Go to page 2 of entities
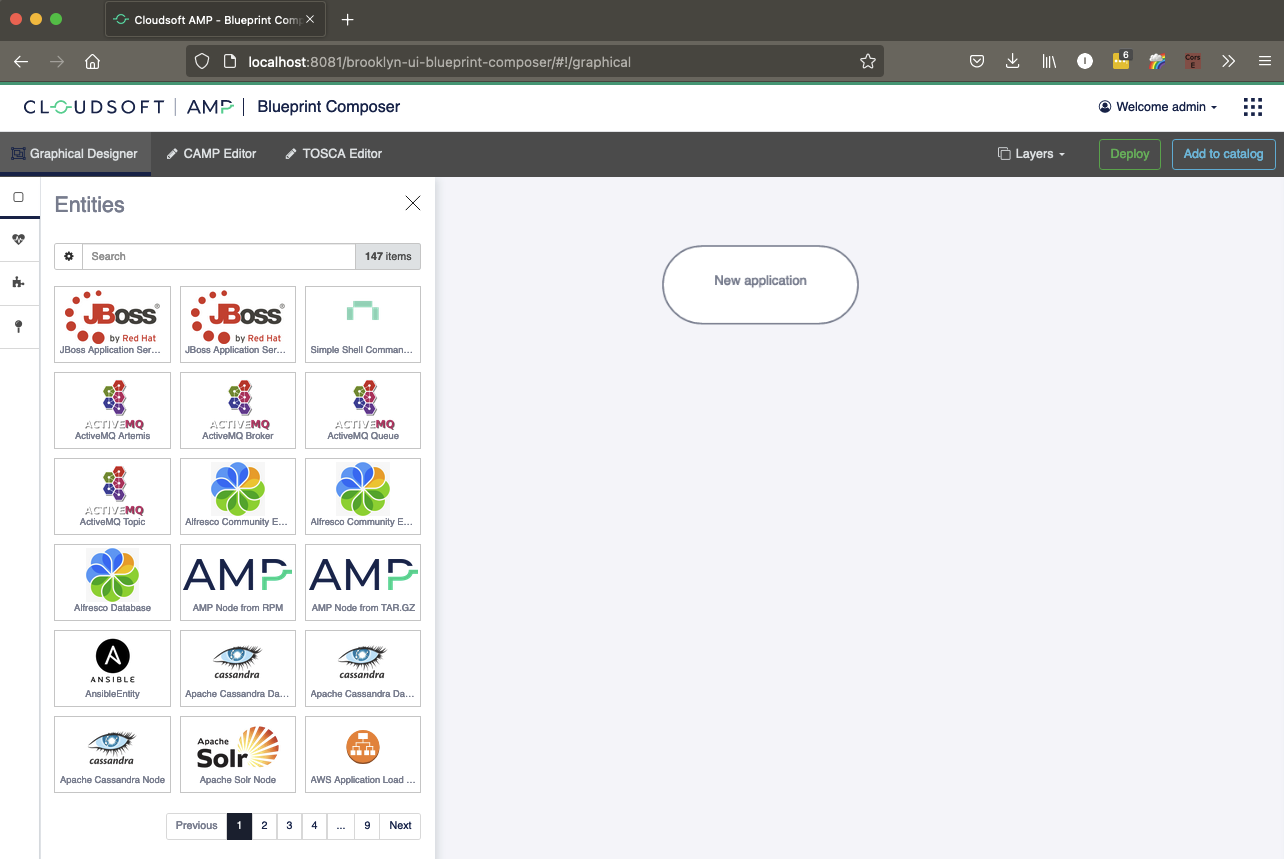This screenshot has height=859, width=1284. click(x=264, y=826)
